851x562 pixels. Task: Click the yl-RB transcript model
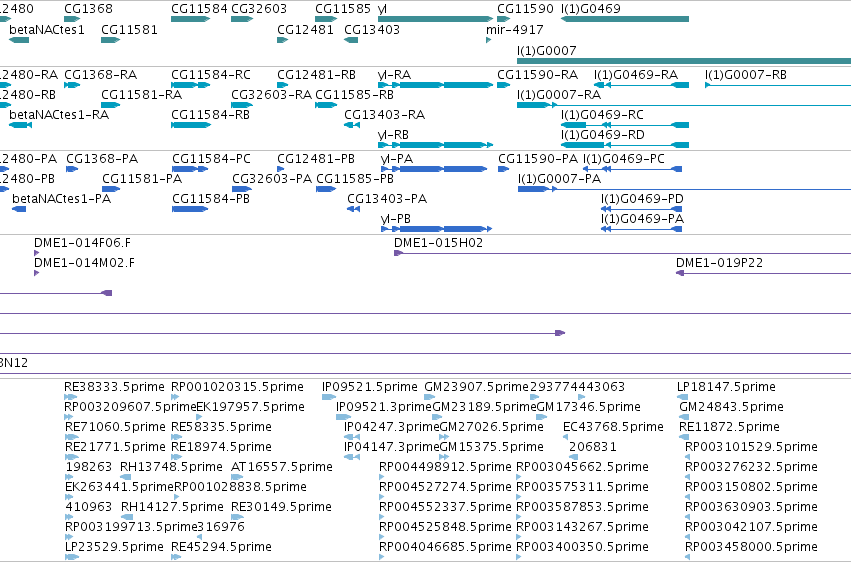pos(435,145)
